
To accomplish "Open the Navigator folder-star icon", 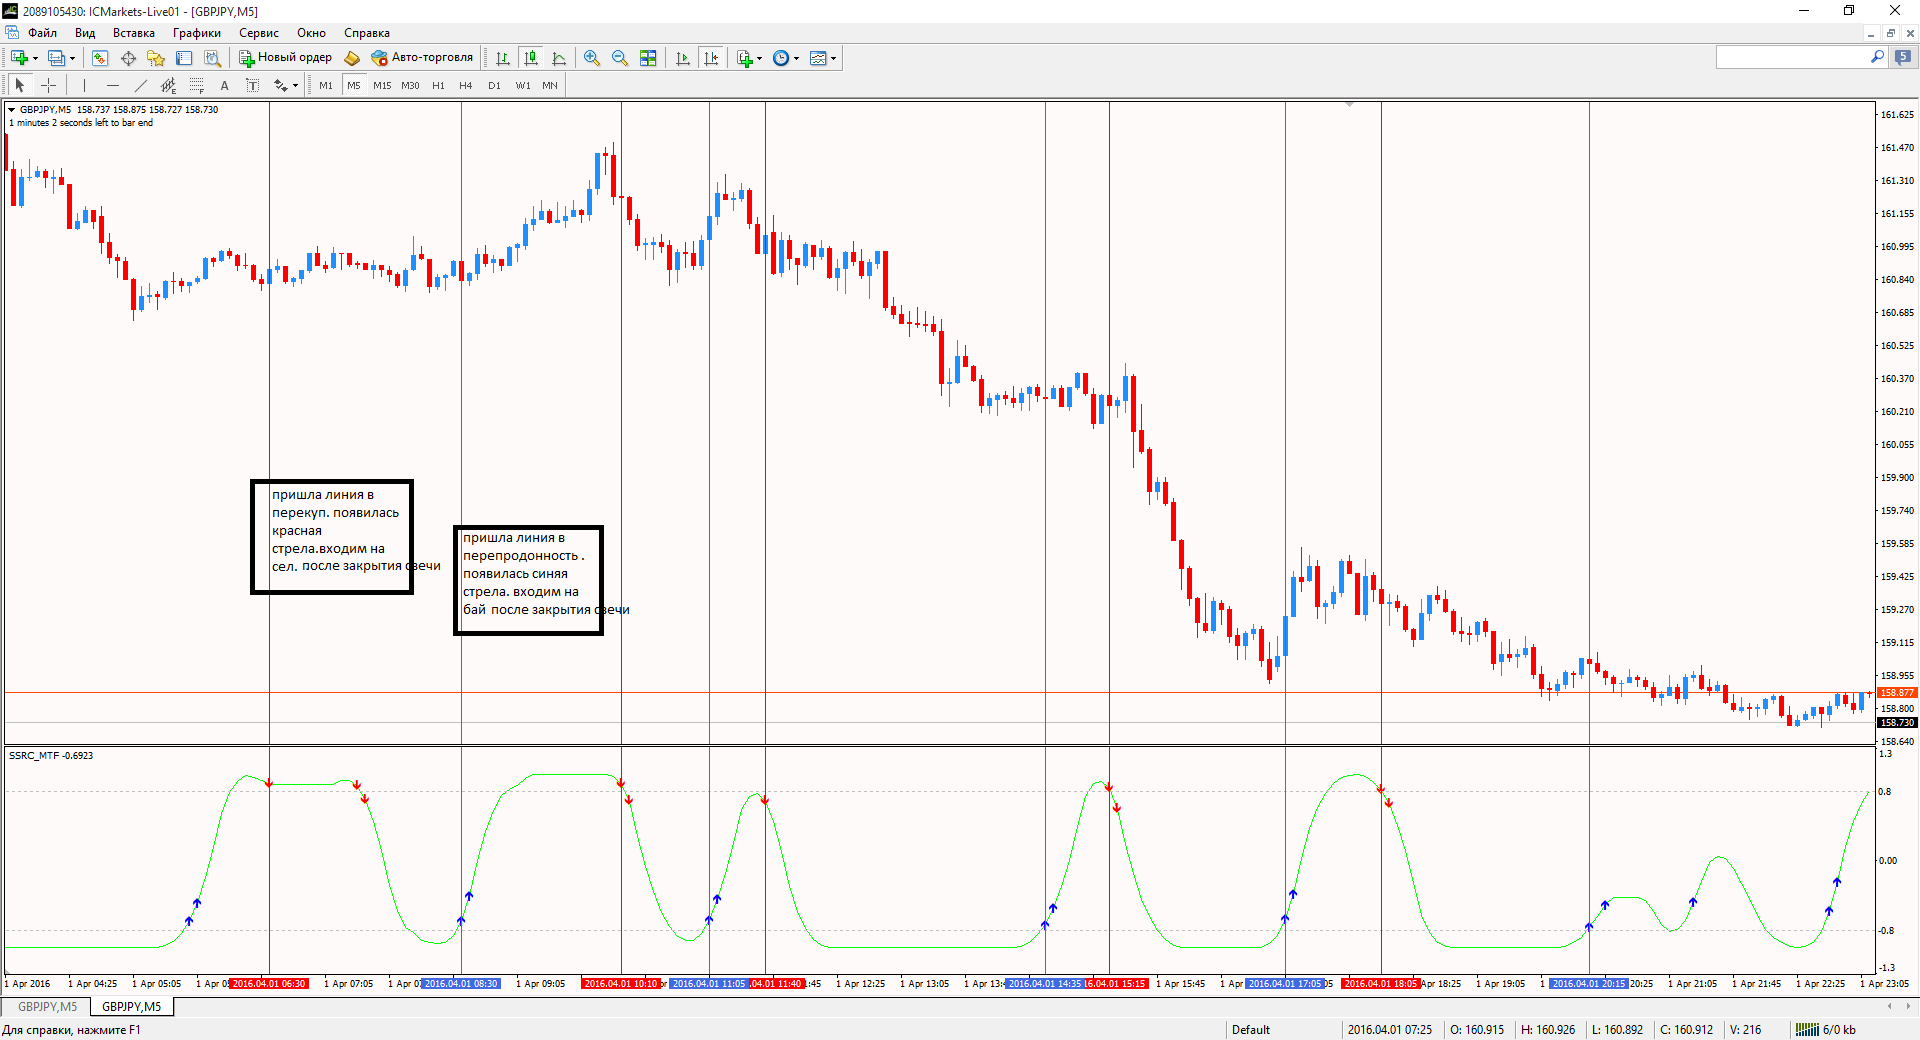I will [156, 58].
